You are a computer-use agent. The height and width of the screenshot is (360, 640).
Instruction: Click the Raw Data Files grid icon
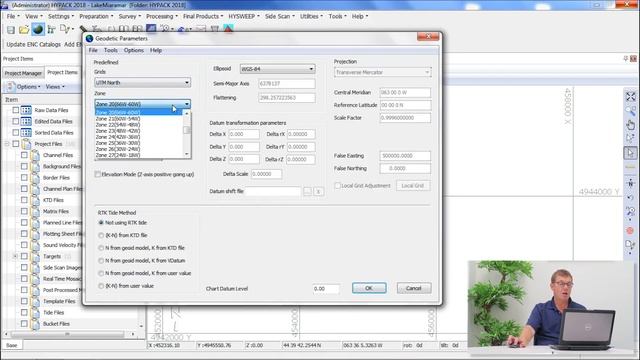point(26,110)
